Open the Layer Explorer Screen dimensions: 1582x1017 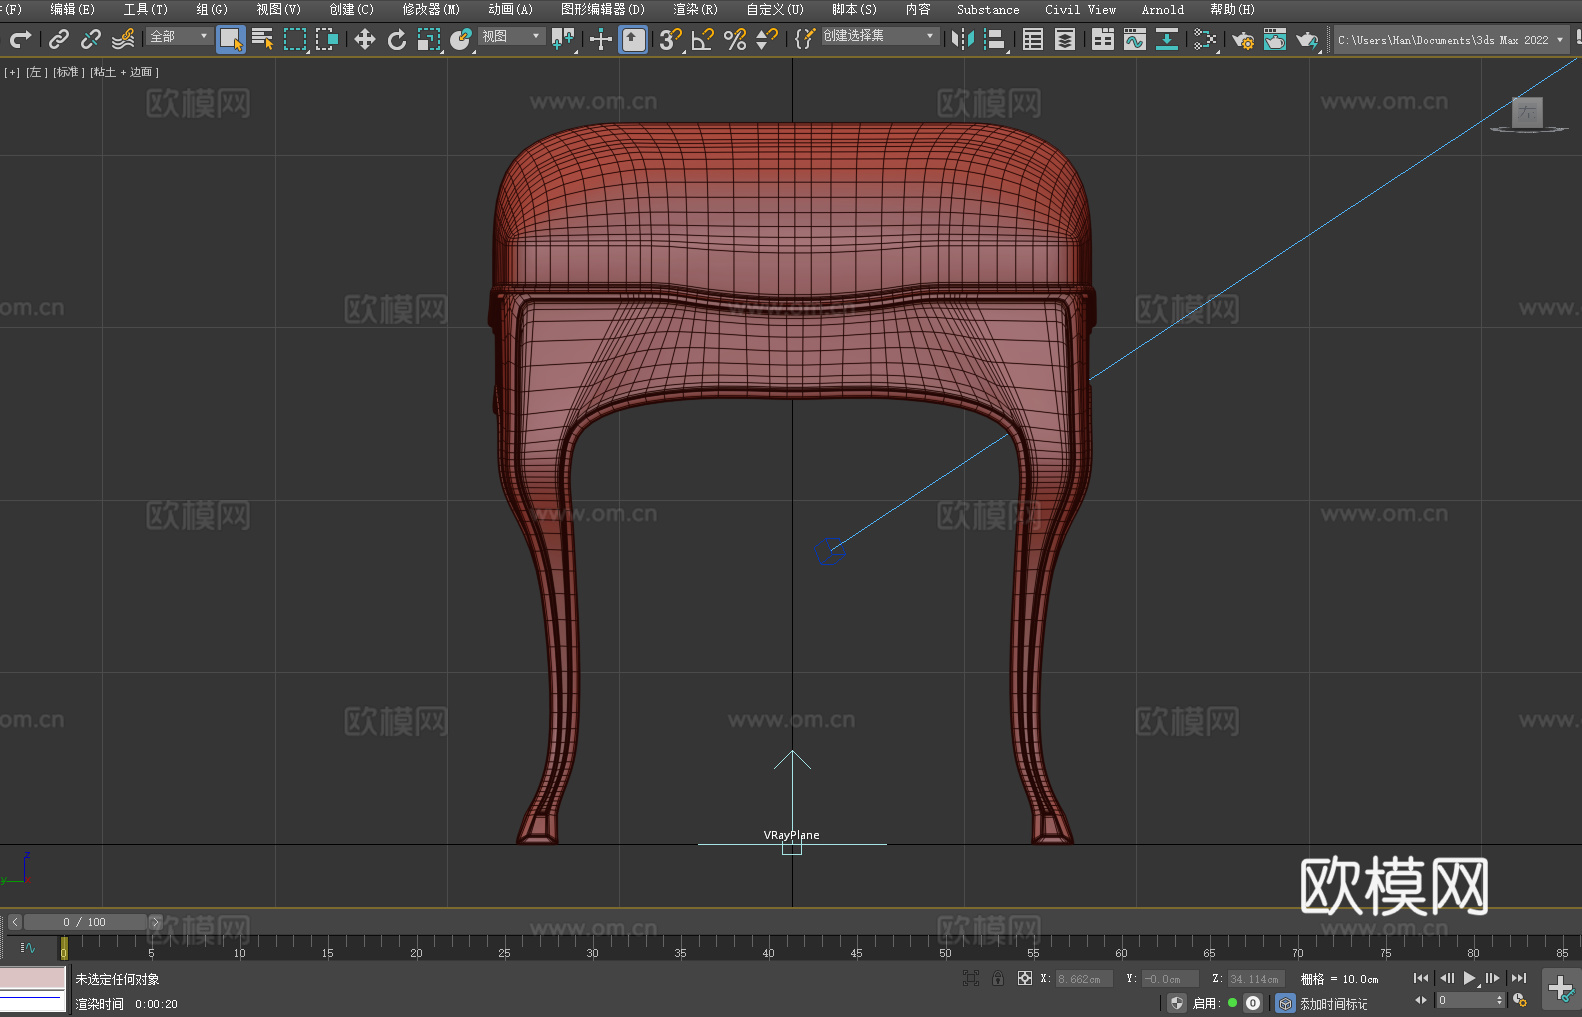pos(1065,39)
